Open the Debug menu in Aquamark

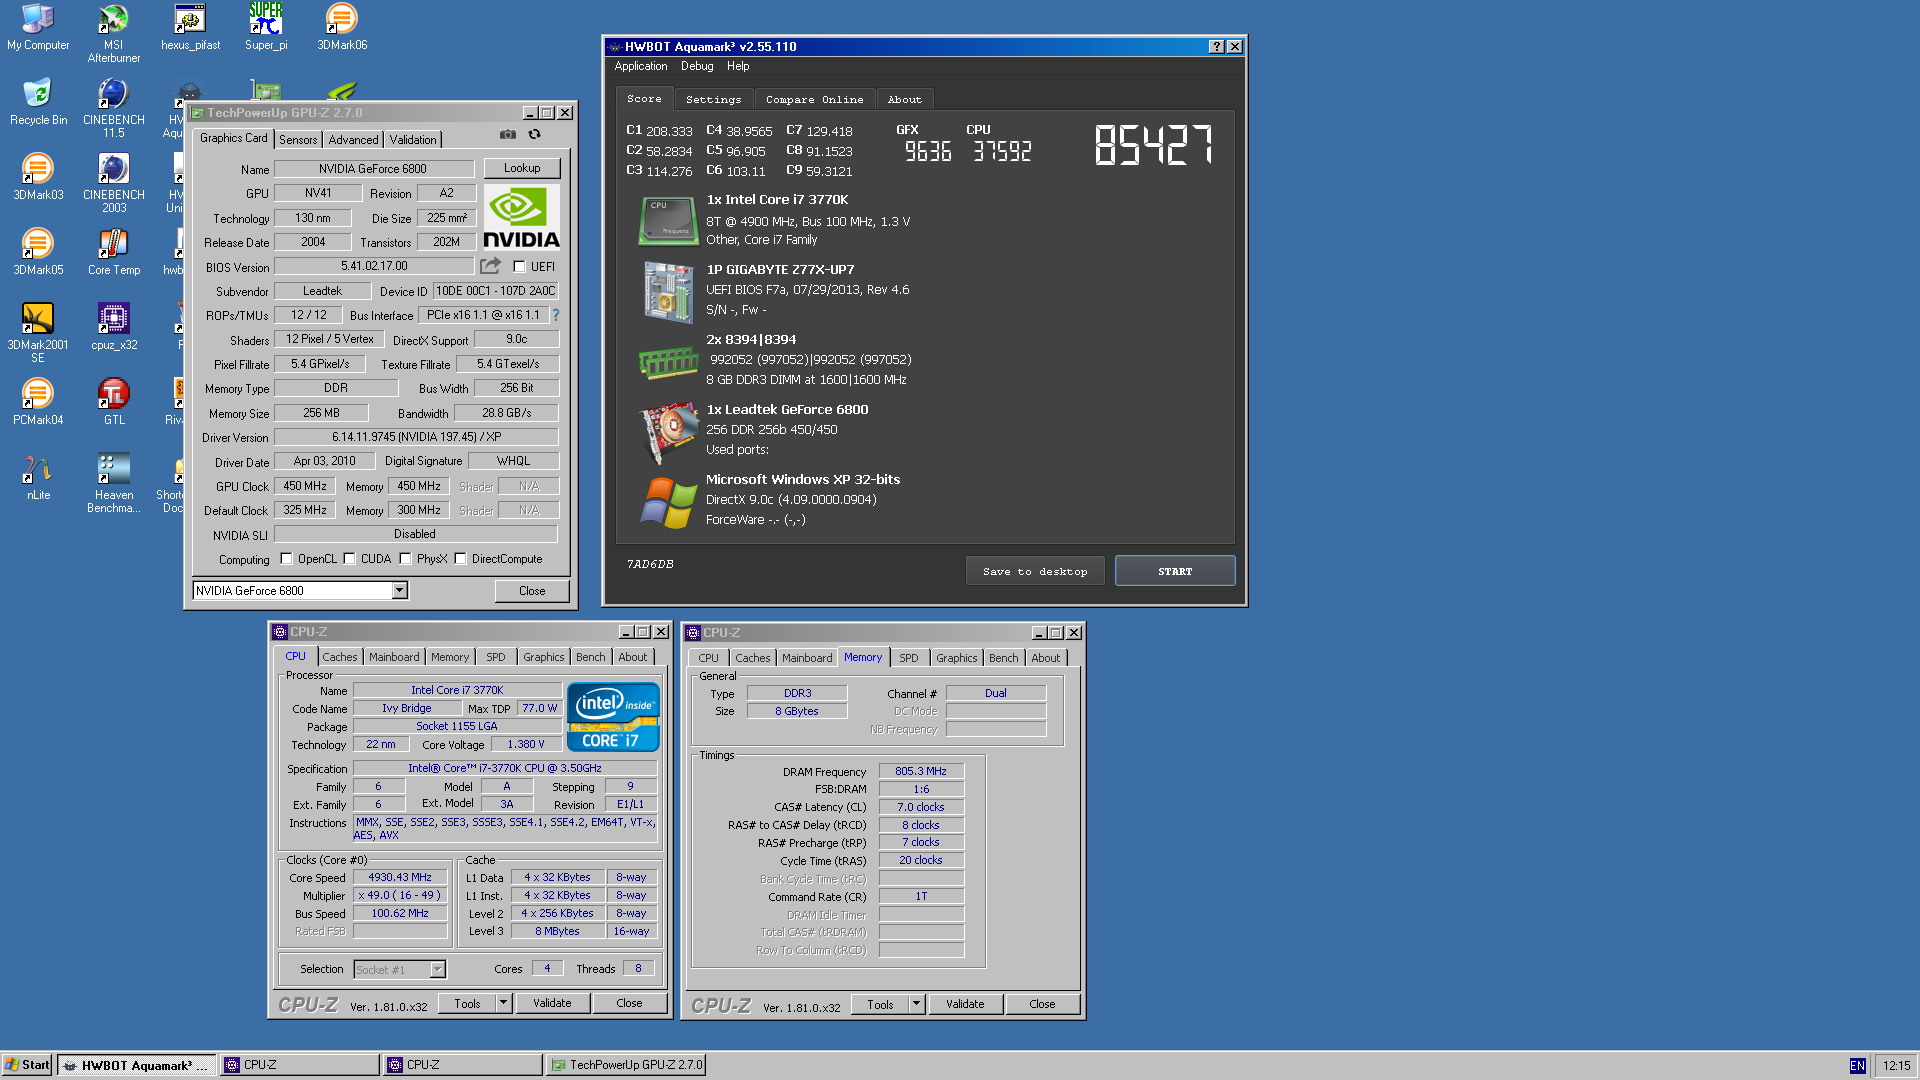tap(697, 66)
